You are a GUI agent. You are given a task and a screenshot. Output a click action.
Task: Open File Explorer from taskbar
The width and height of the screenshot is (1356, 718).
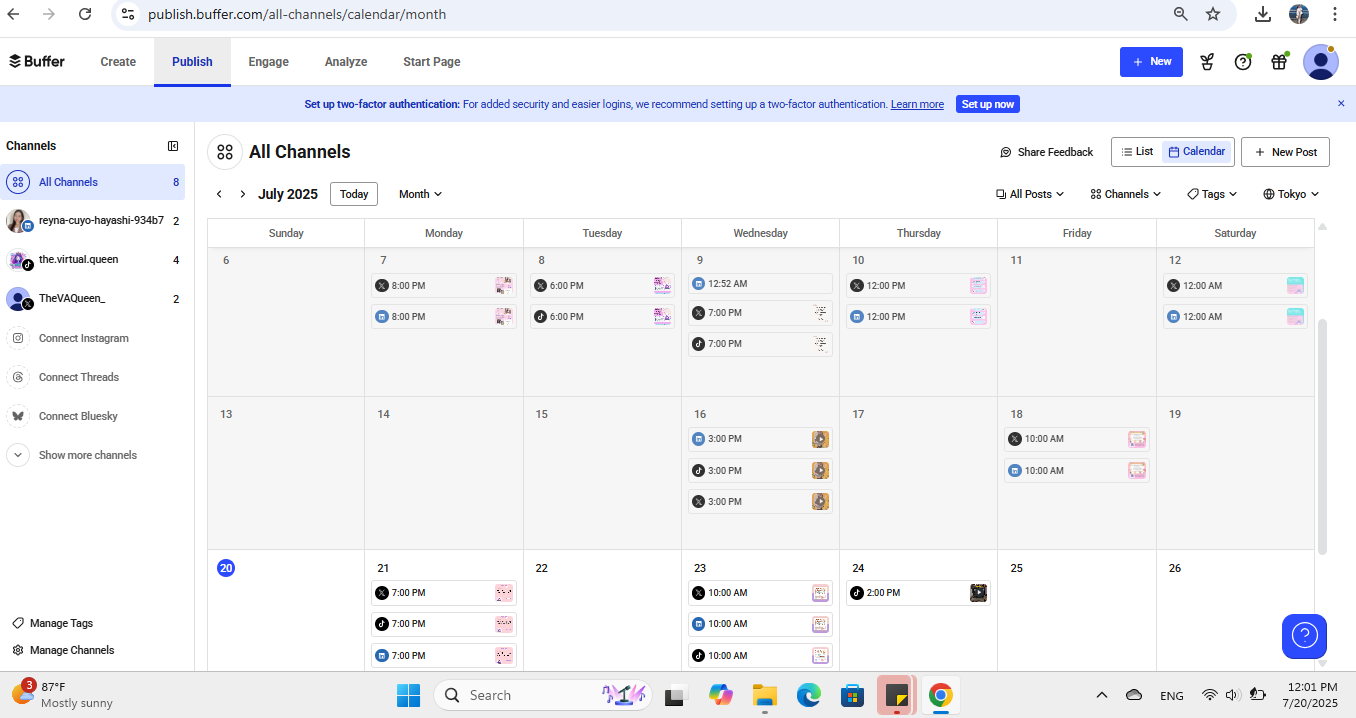[x=764, y=695]
